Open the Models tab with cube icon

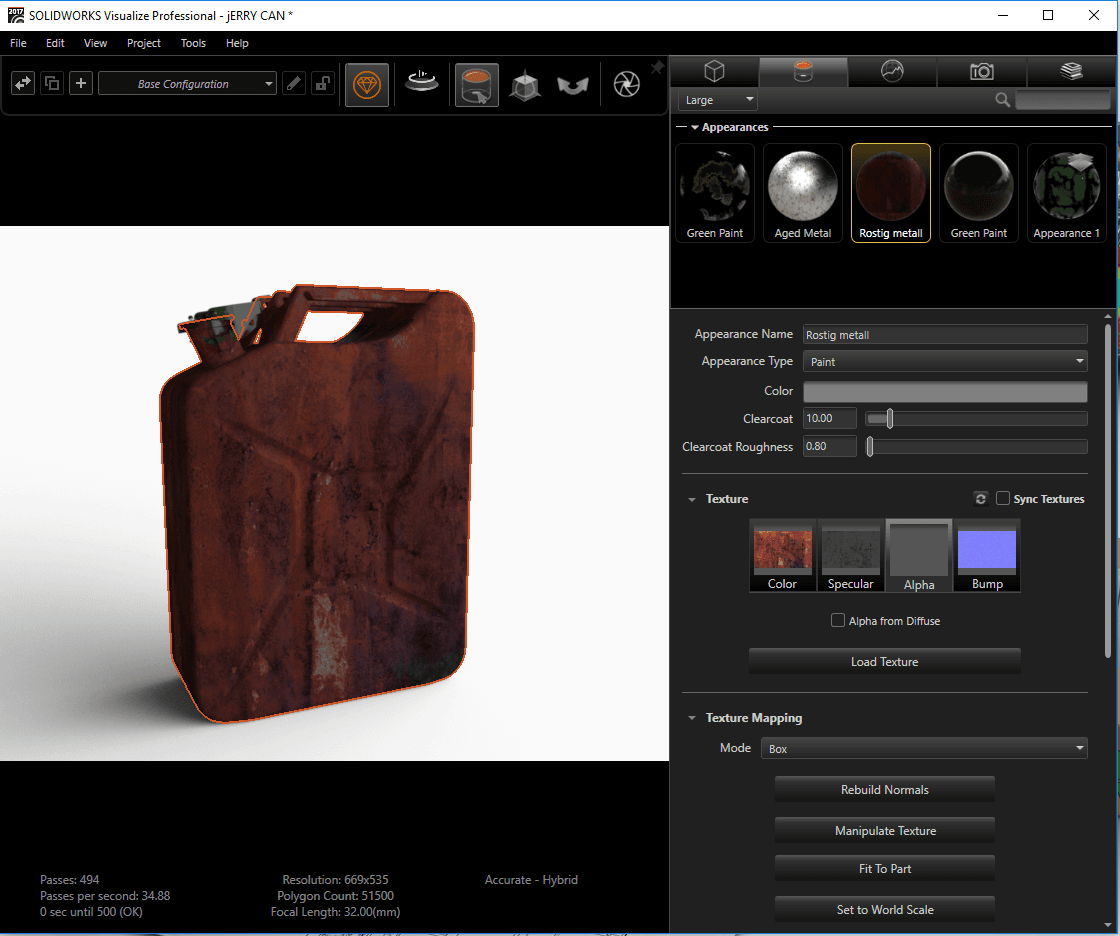[x=714, y=71]
